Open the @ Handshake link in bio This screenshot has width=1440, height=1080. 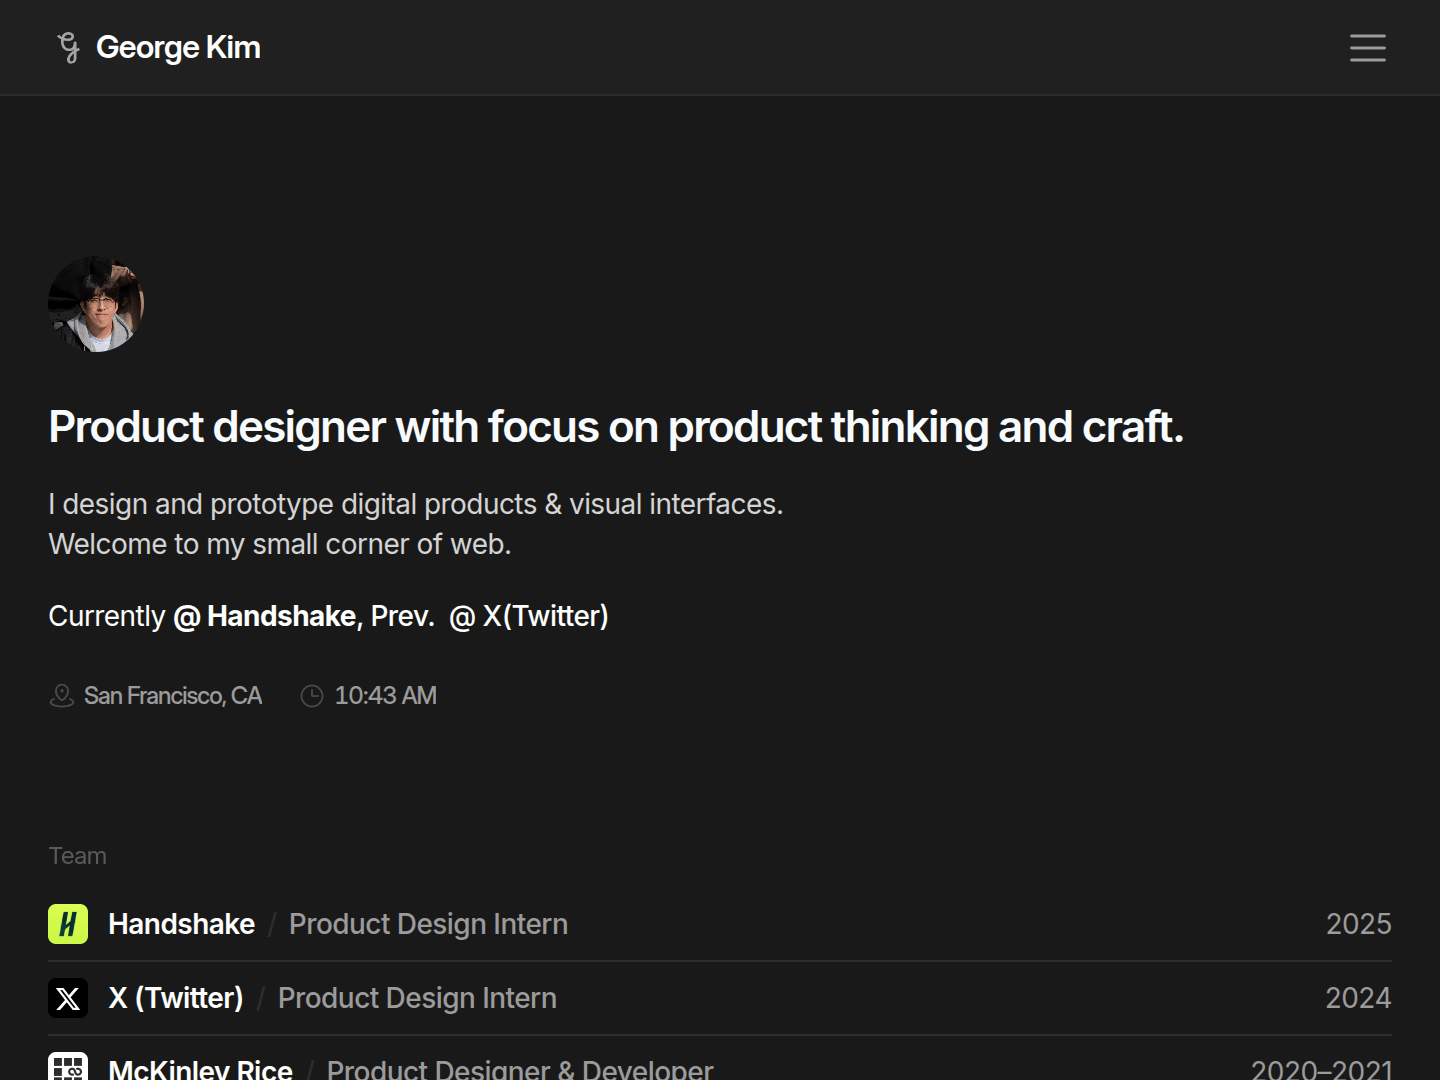[265, 616]
